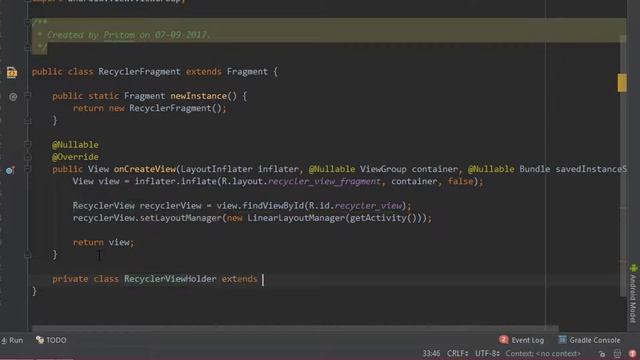Open the Event Log panel
Image resolution: width=640 pixels, height=360 pixels.
point(522,340)
